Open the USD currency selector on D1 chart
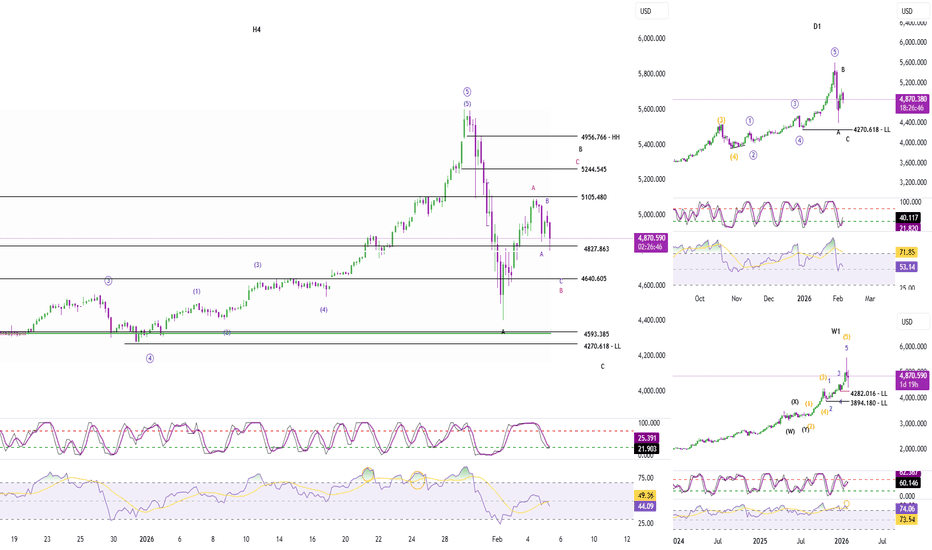 (x=913, y=11)
